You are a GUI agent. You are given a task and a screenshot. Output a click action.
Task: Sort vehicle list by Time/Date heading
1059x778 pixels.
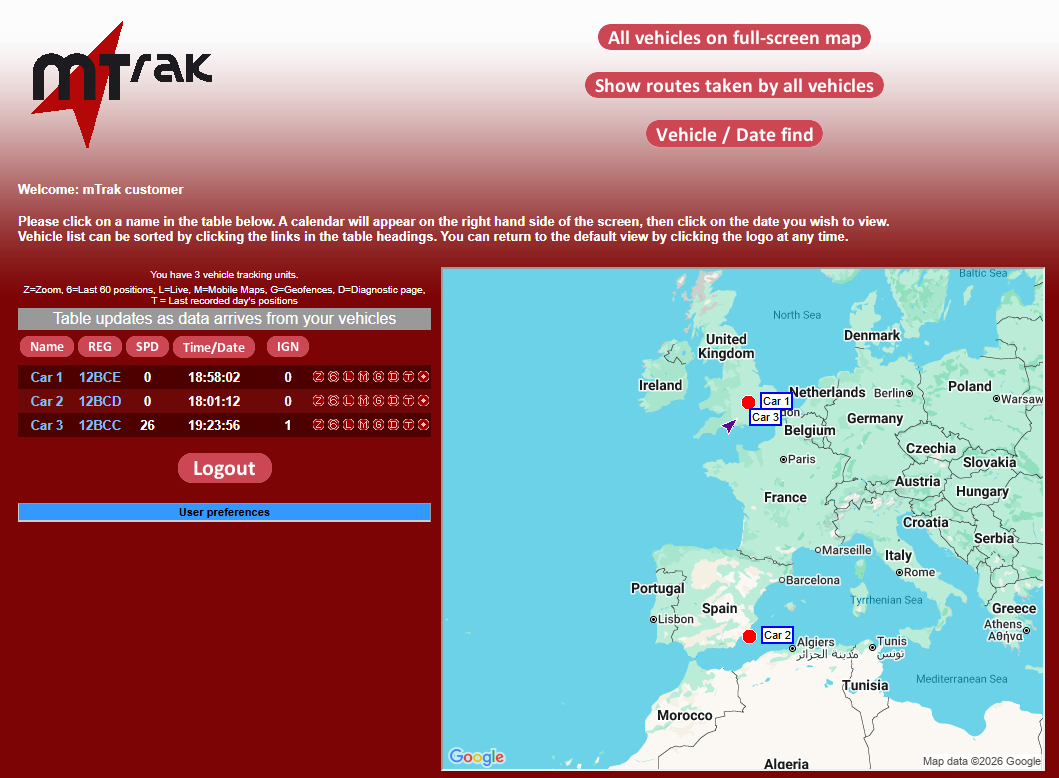click(213, 347)
